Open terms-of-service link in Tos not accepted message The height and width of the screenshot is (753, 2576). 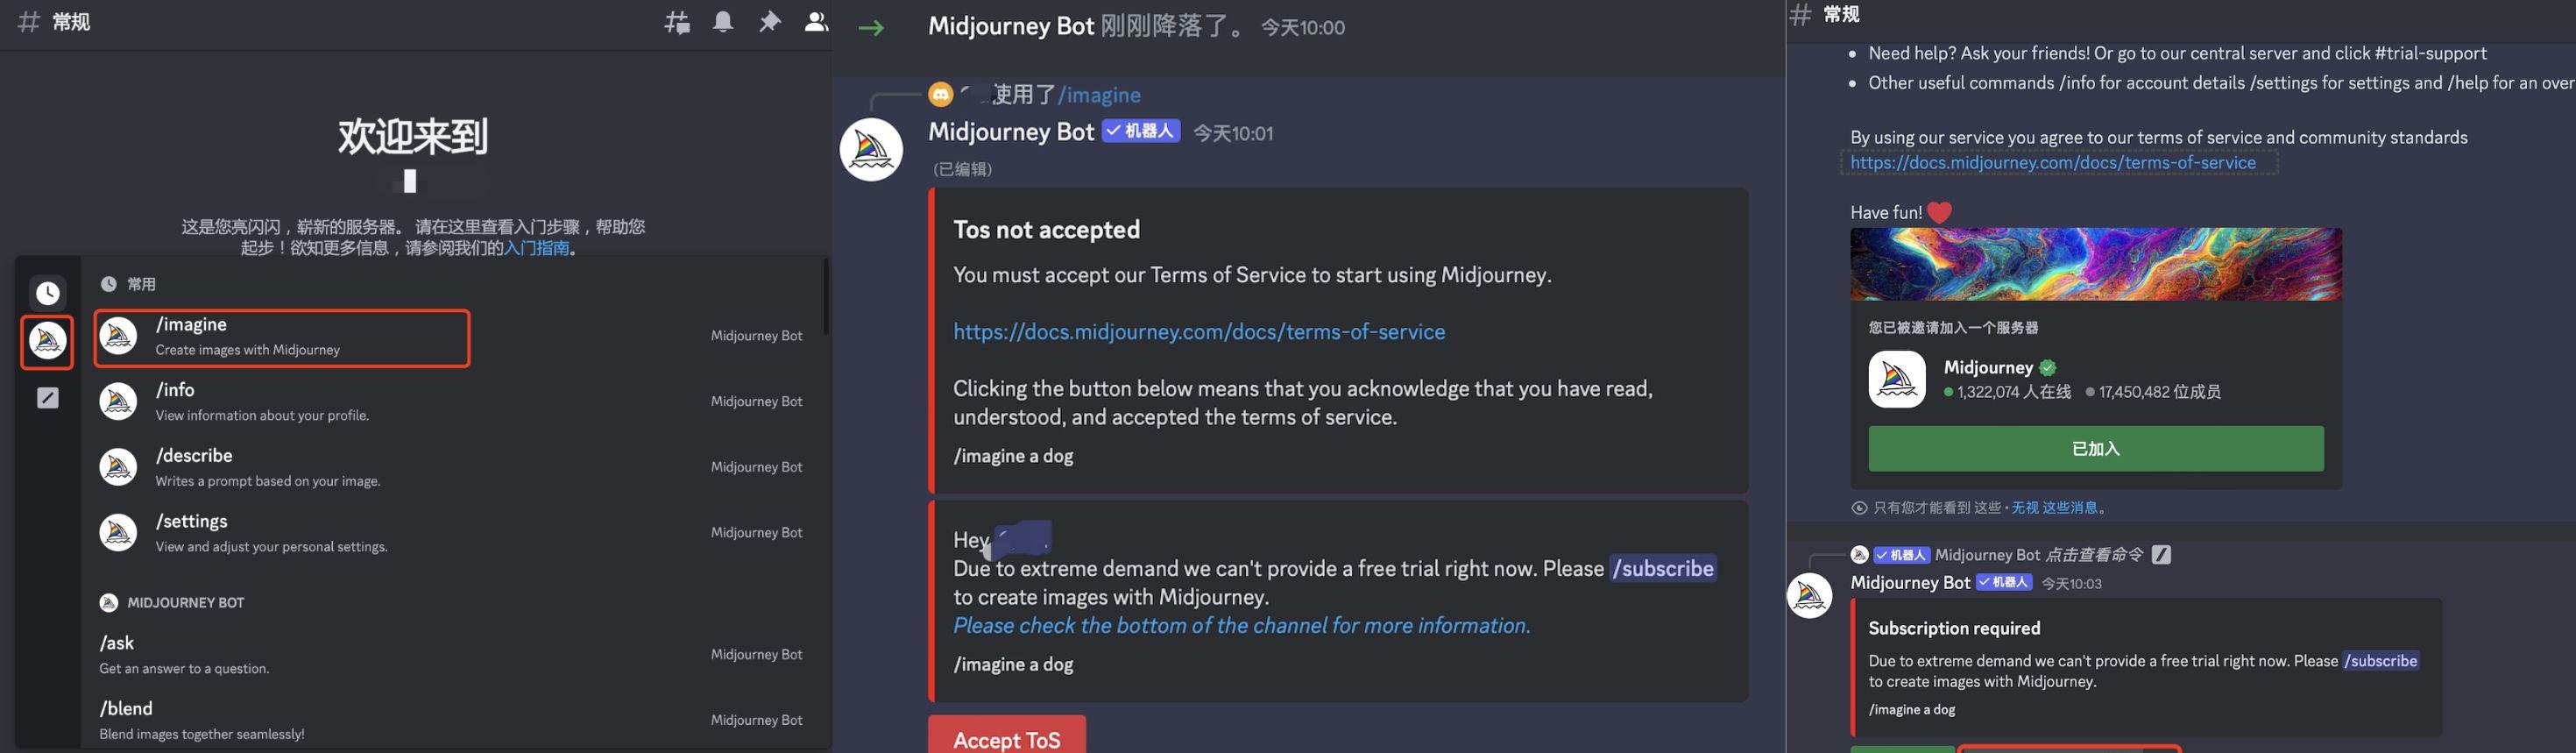(1199, 332)
